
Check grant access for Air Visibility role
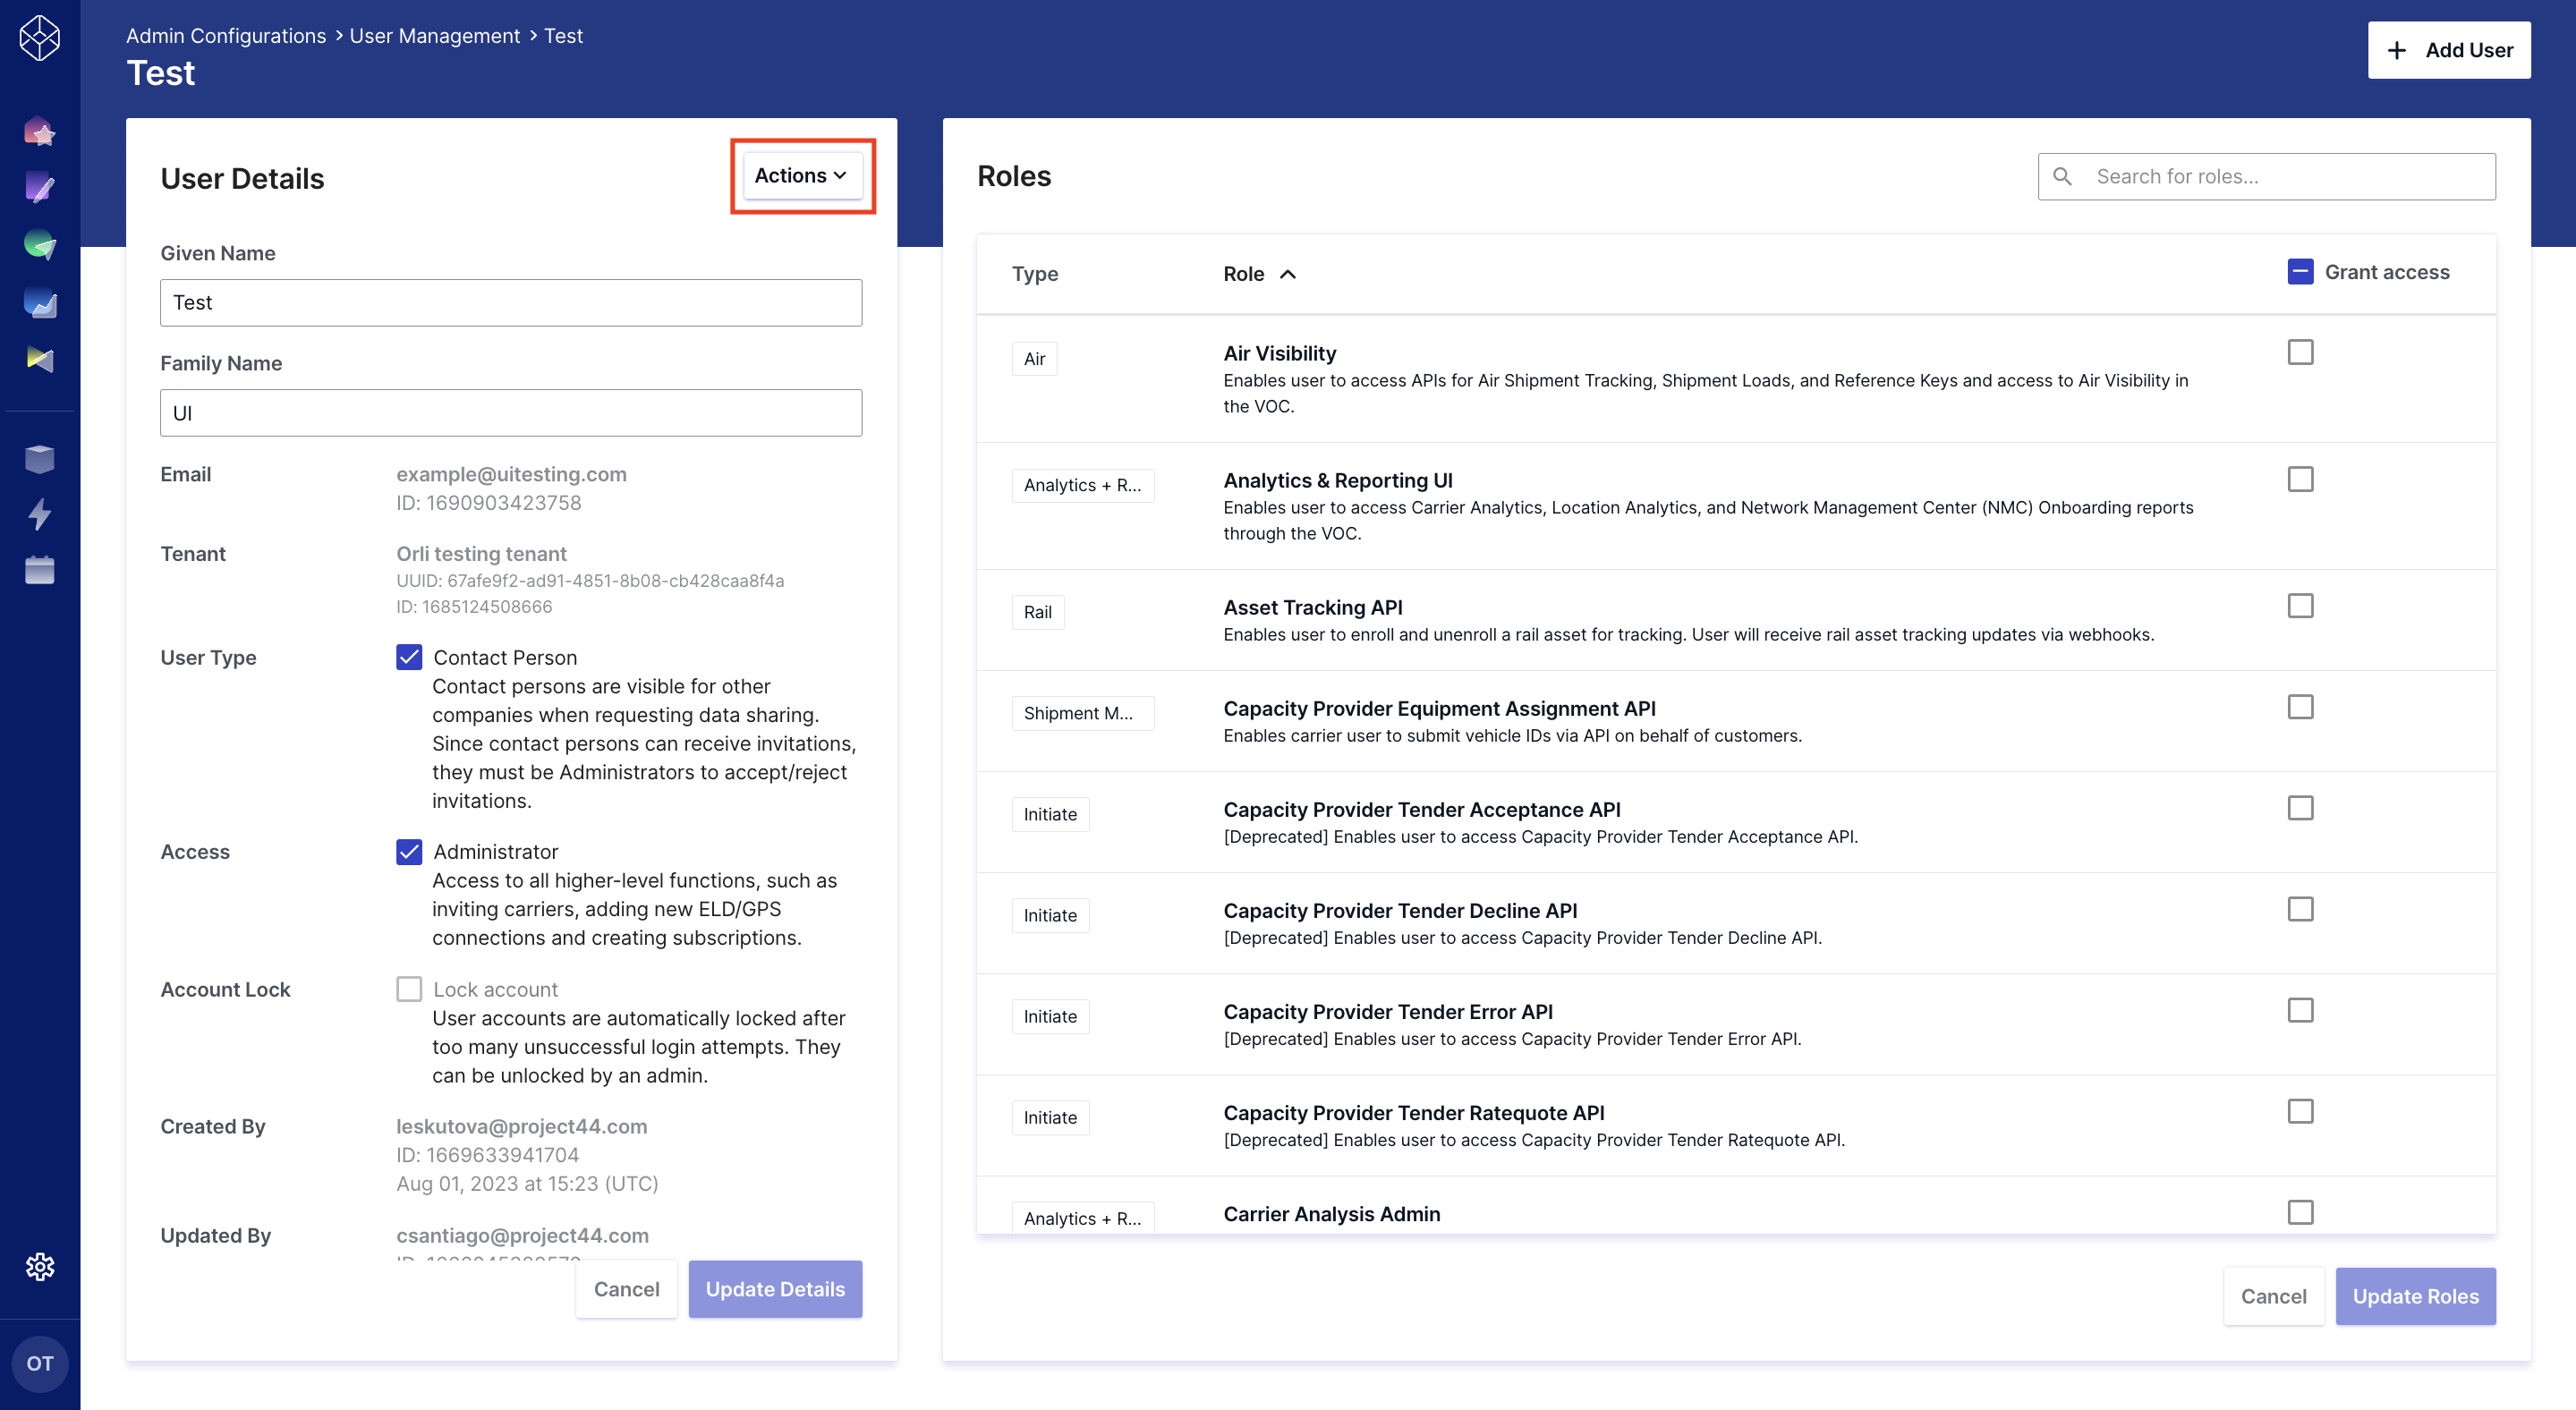pyautogui.click(x=2301, y=351)
